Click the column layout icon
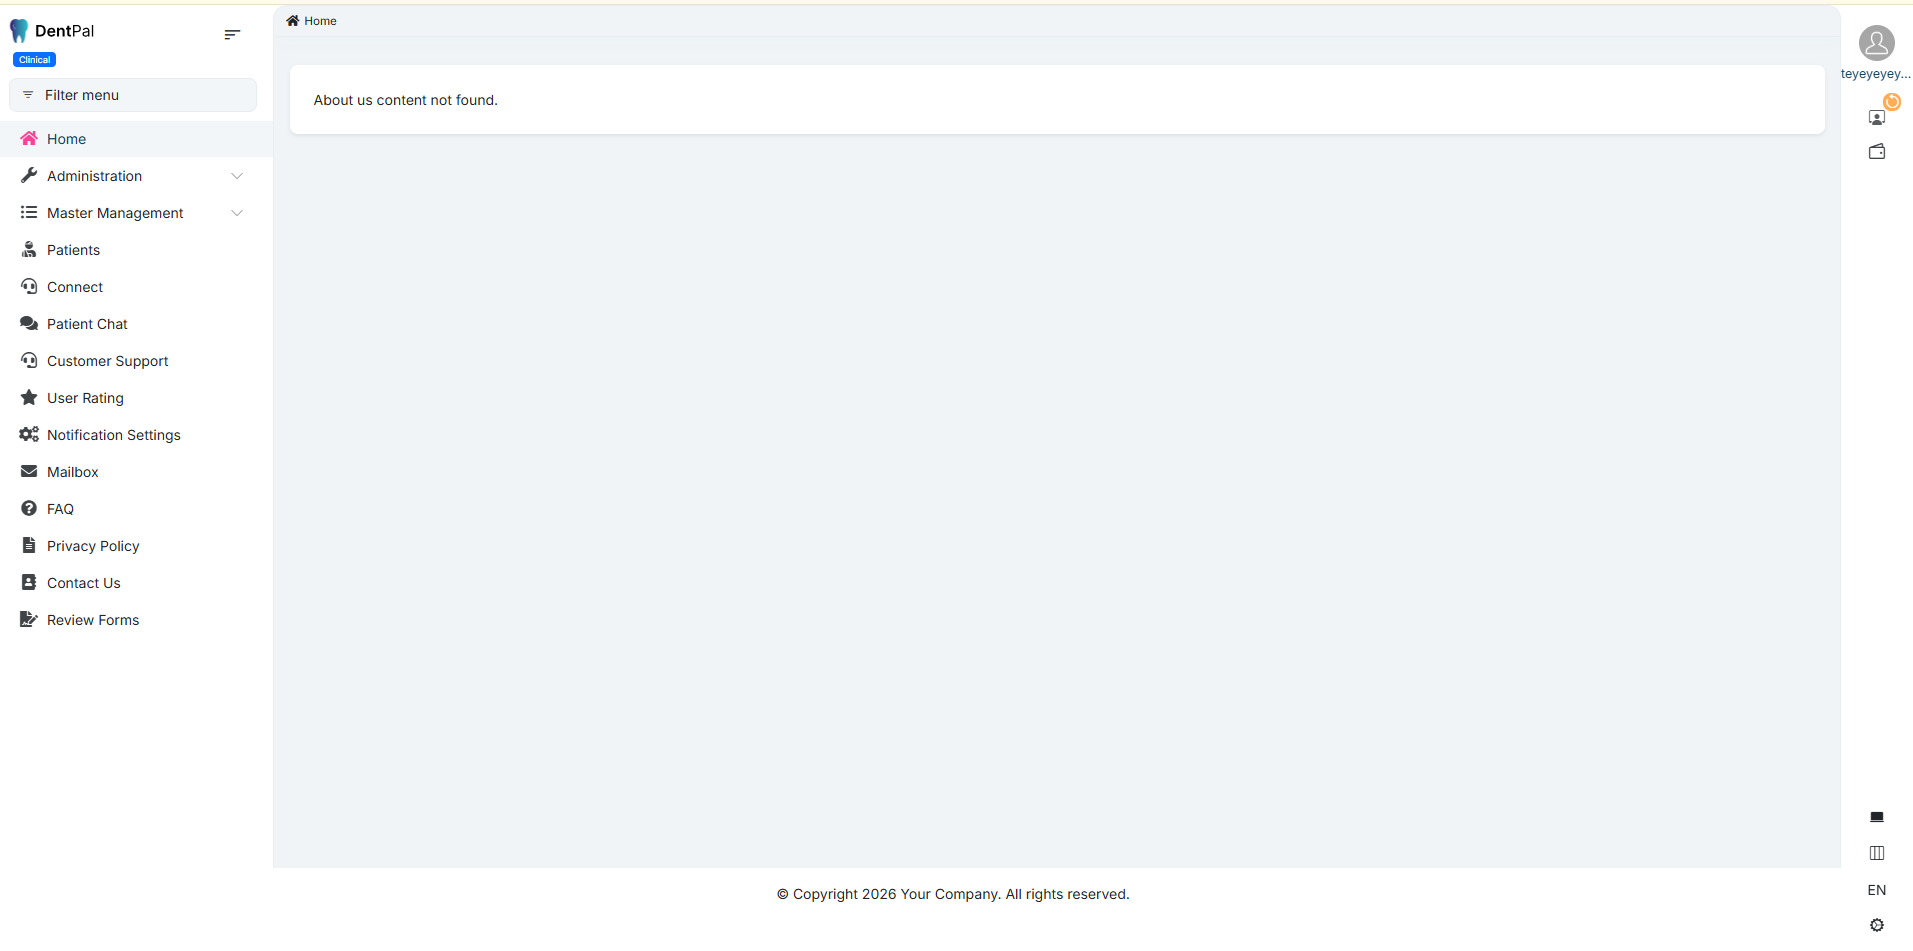Image resolution: width=1913 pixels, height=951 pixels. [x=1877, y=853]
